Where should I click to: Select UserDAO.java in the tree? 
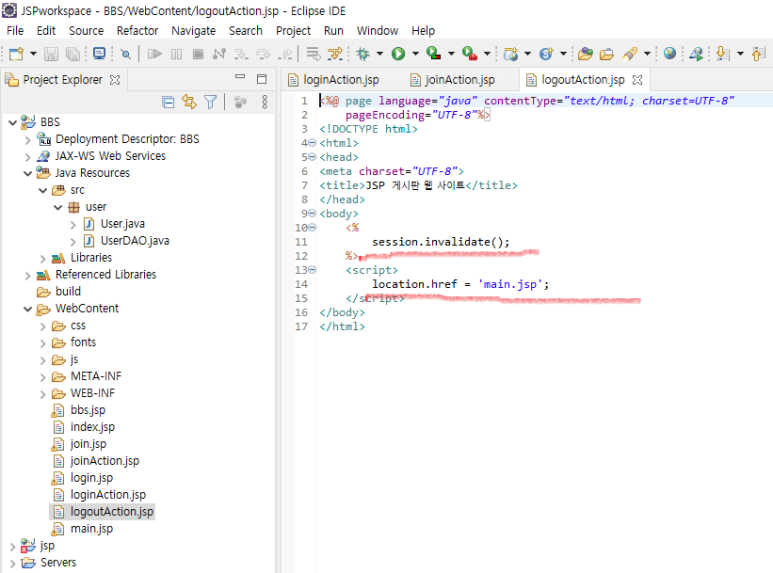pyautogui.click(x=135, y=241)
